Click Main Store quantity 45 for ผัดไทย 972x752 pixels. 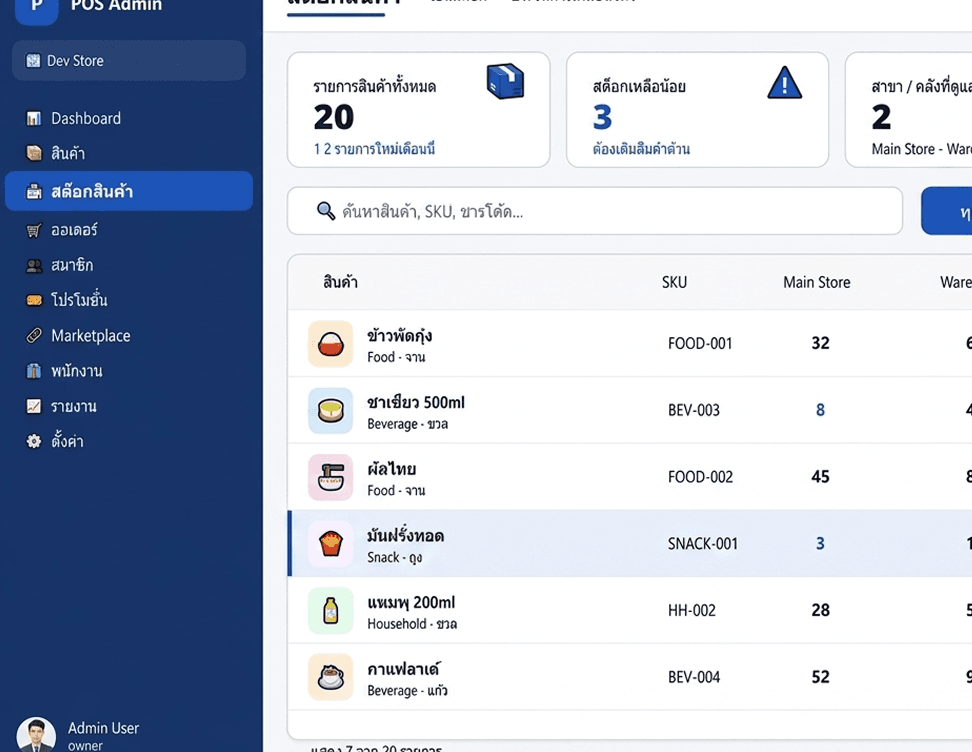tap(820, 476)
